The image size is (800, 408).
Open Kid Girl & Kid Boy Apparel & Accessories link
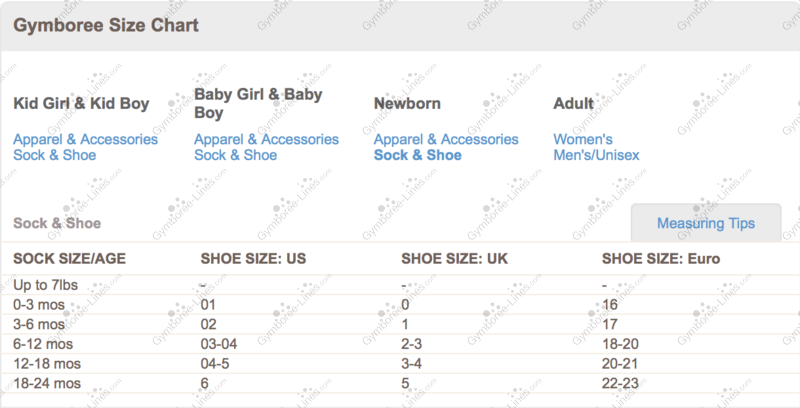click(x=85, y=140)
